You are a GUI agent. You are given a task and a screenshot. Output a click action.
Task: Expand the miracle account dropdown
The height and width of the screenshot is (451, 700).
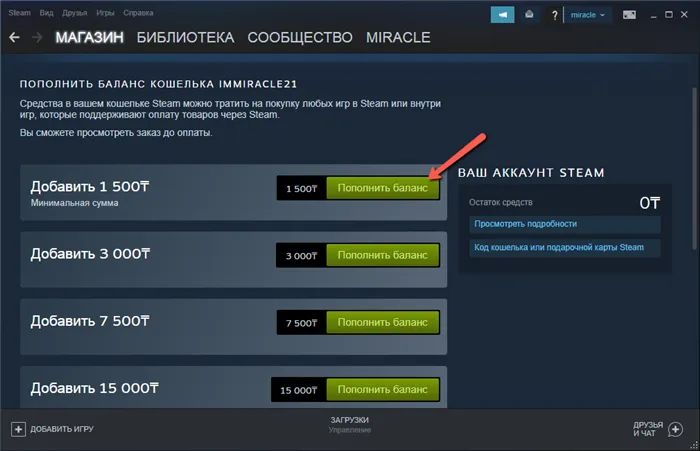pos(588,15)
